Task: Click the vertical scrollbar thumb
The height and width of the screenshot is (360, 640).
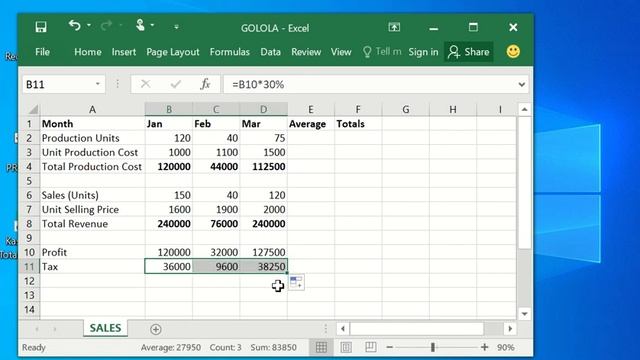Action: pos(524,182)
